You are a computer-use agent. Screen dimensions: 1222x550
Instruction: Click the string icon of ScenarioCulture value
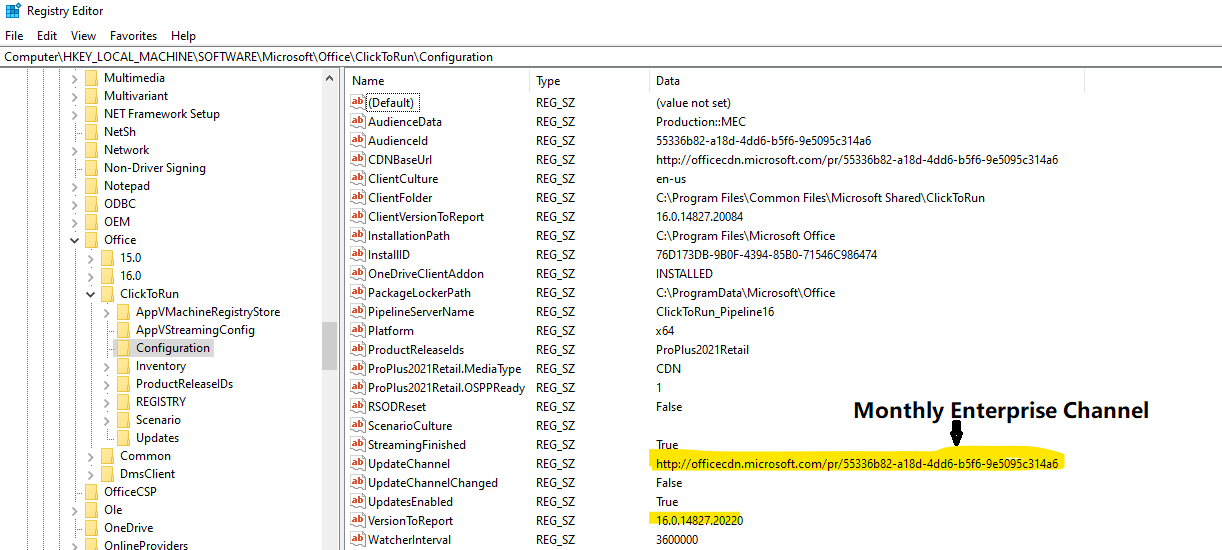[358, 425]
